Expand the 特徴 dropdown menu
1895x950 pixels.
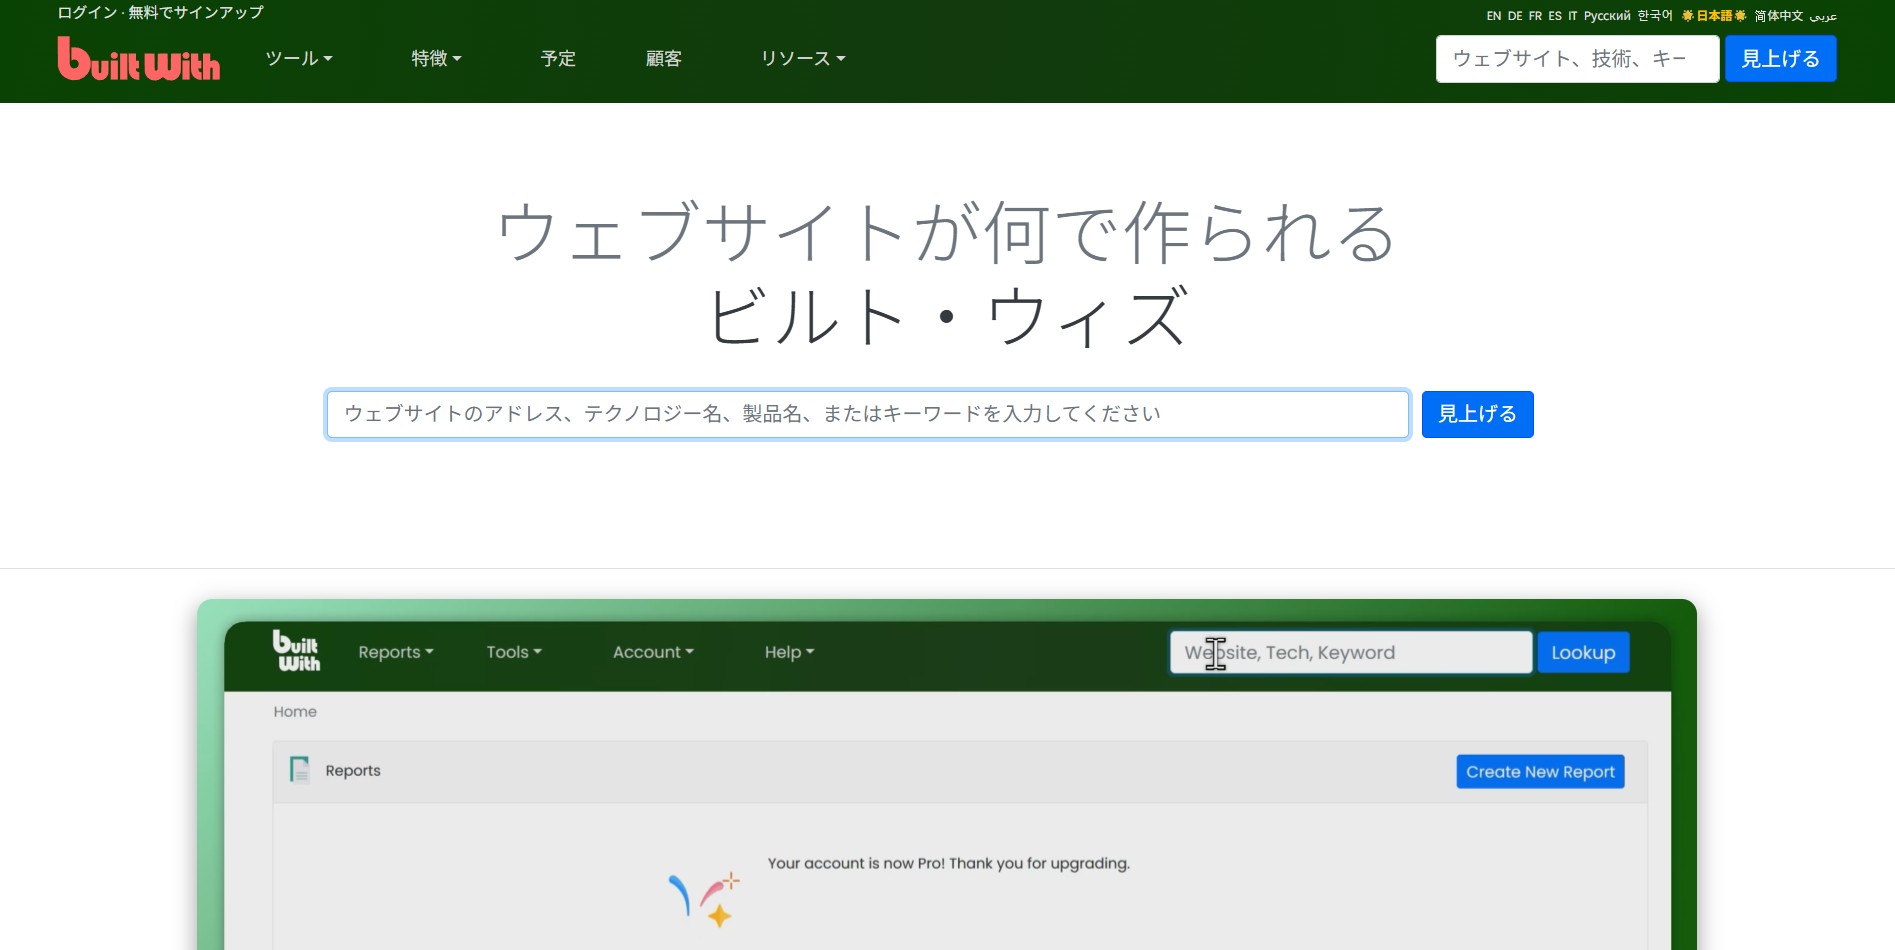[436, 59]
